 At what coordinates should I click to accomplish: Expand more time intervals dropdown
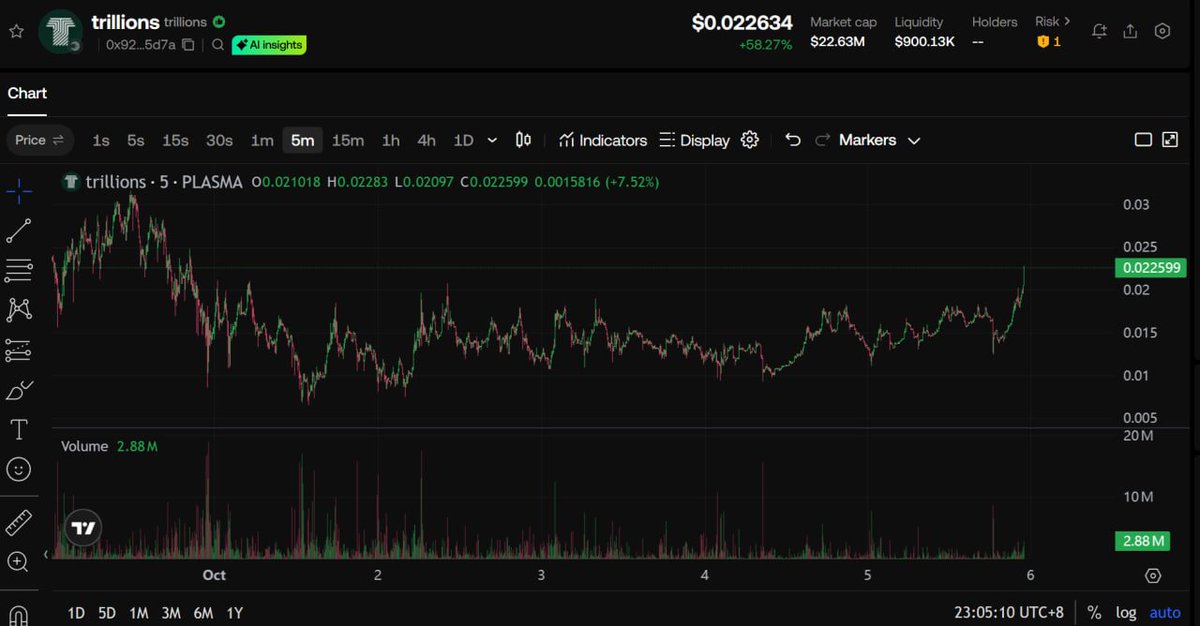pyautogui.click(x=492, y=141)
